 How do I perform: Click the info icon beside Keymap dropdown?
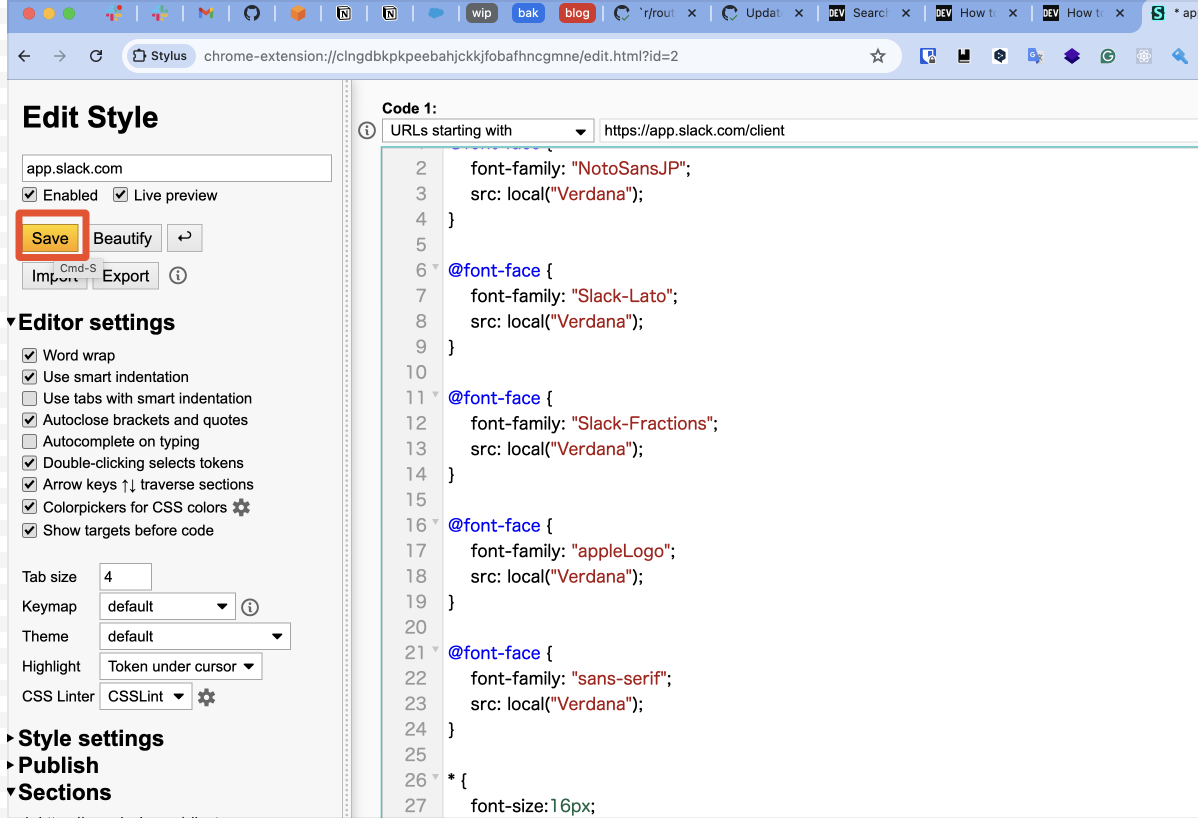point(250,607)
